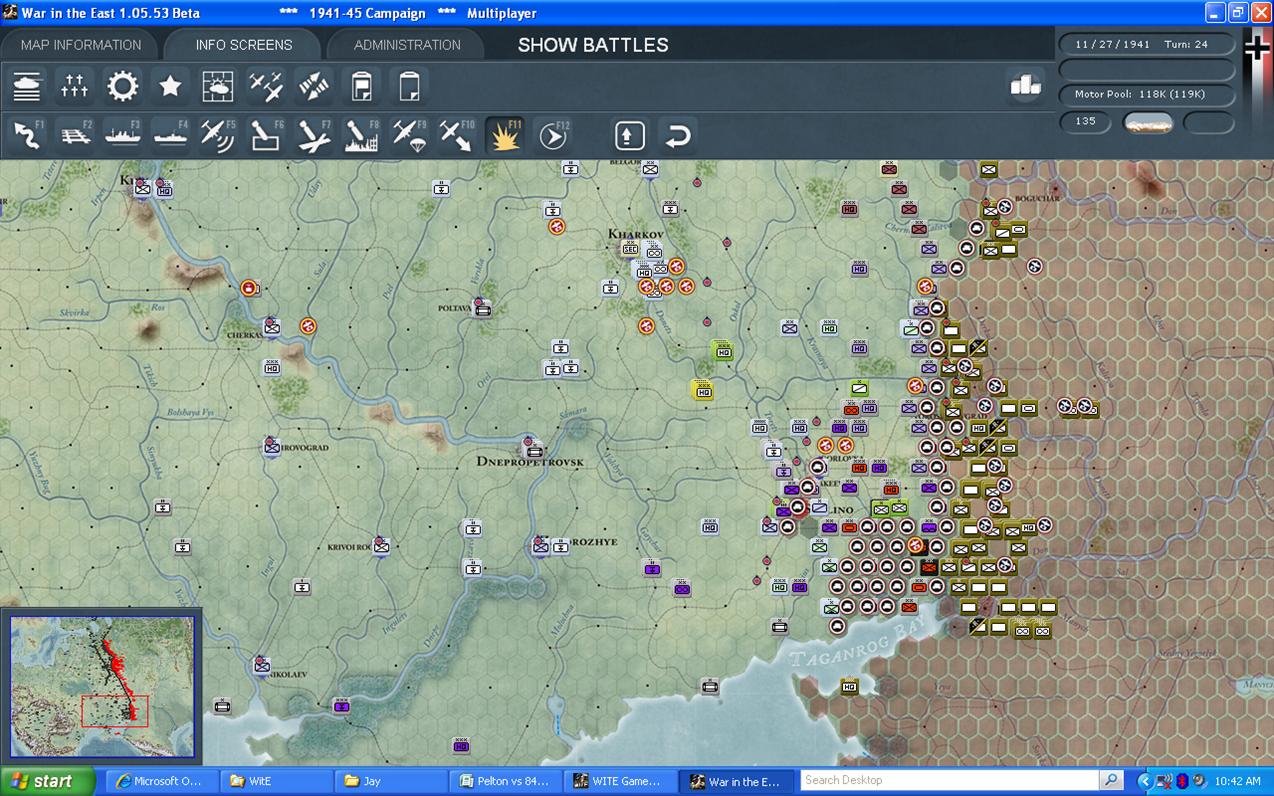The height and width of the screenshot is (796, 1274).
Task: Select F5 air recon mode
Action: [218, 135]
